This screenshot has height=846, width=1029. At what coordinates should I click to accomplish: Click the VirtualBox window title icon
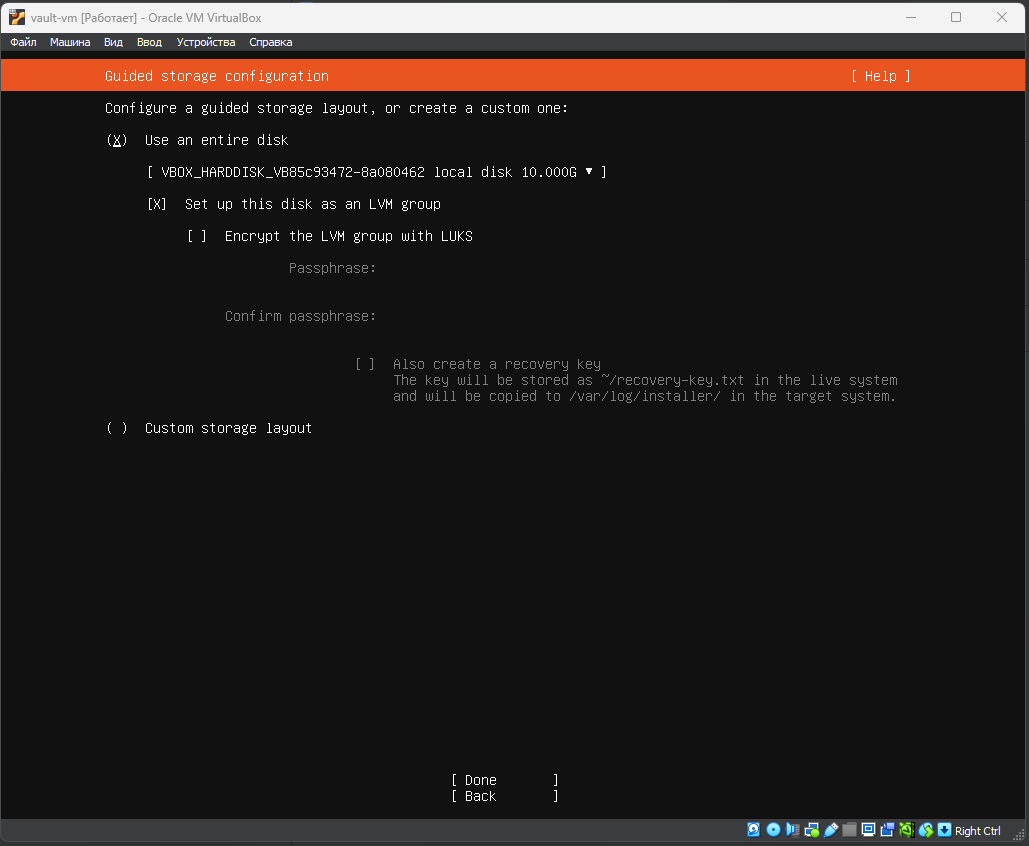pyautogui.click(x=17, y=17)
